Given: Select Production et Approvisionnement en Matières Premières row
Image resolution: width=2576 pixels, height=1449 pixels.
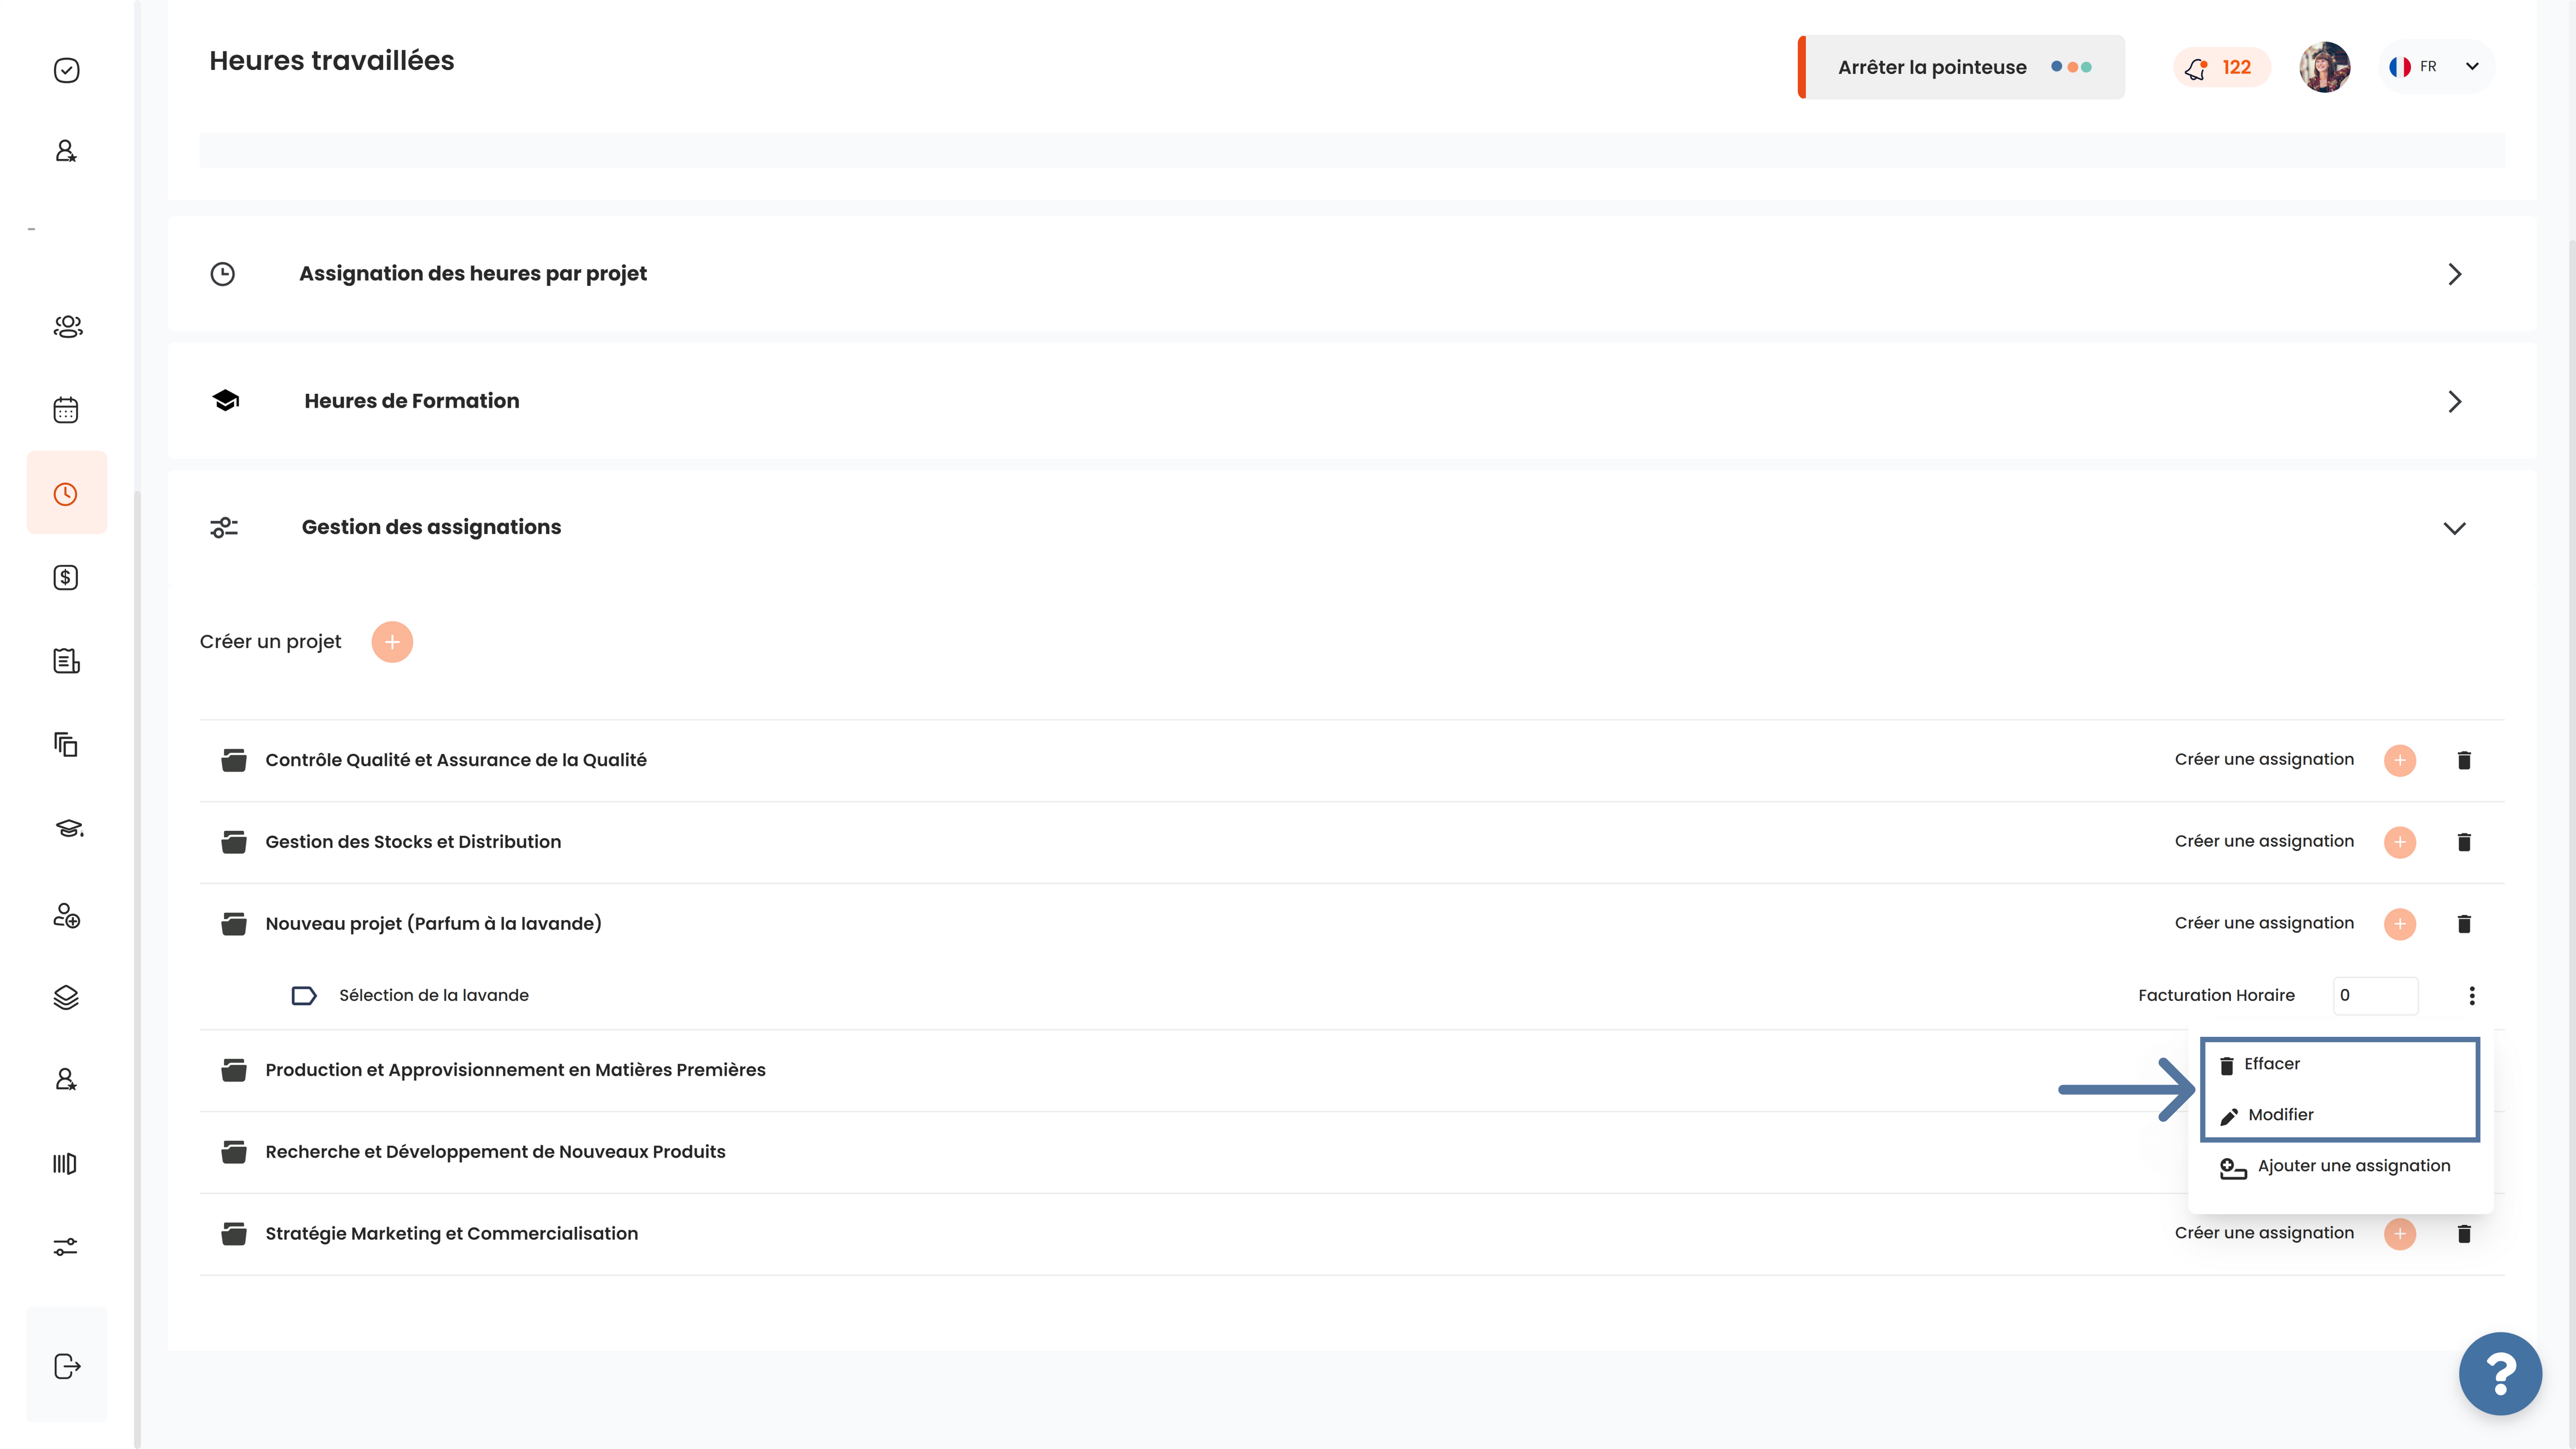Looking at the screenshot, I should point(1352,1070).
